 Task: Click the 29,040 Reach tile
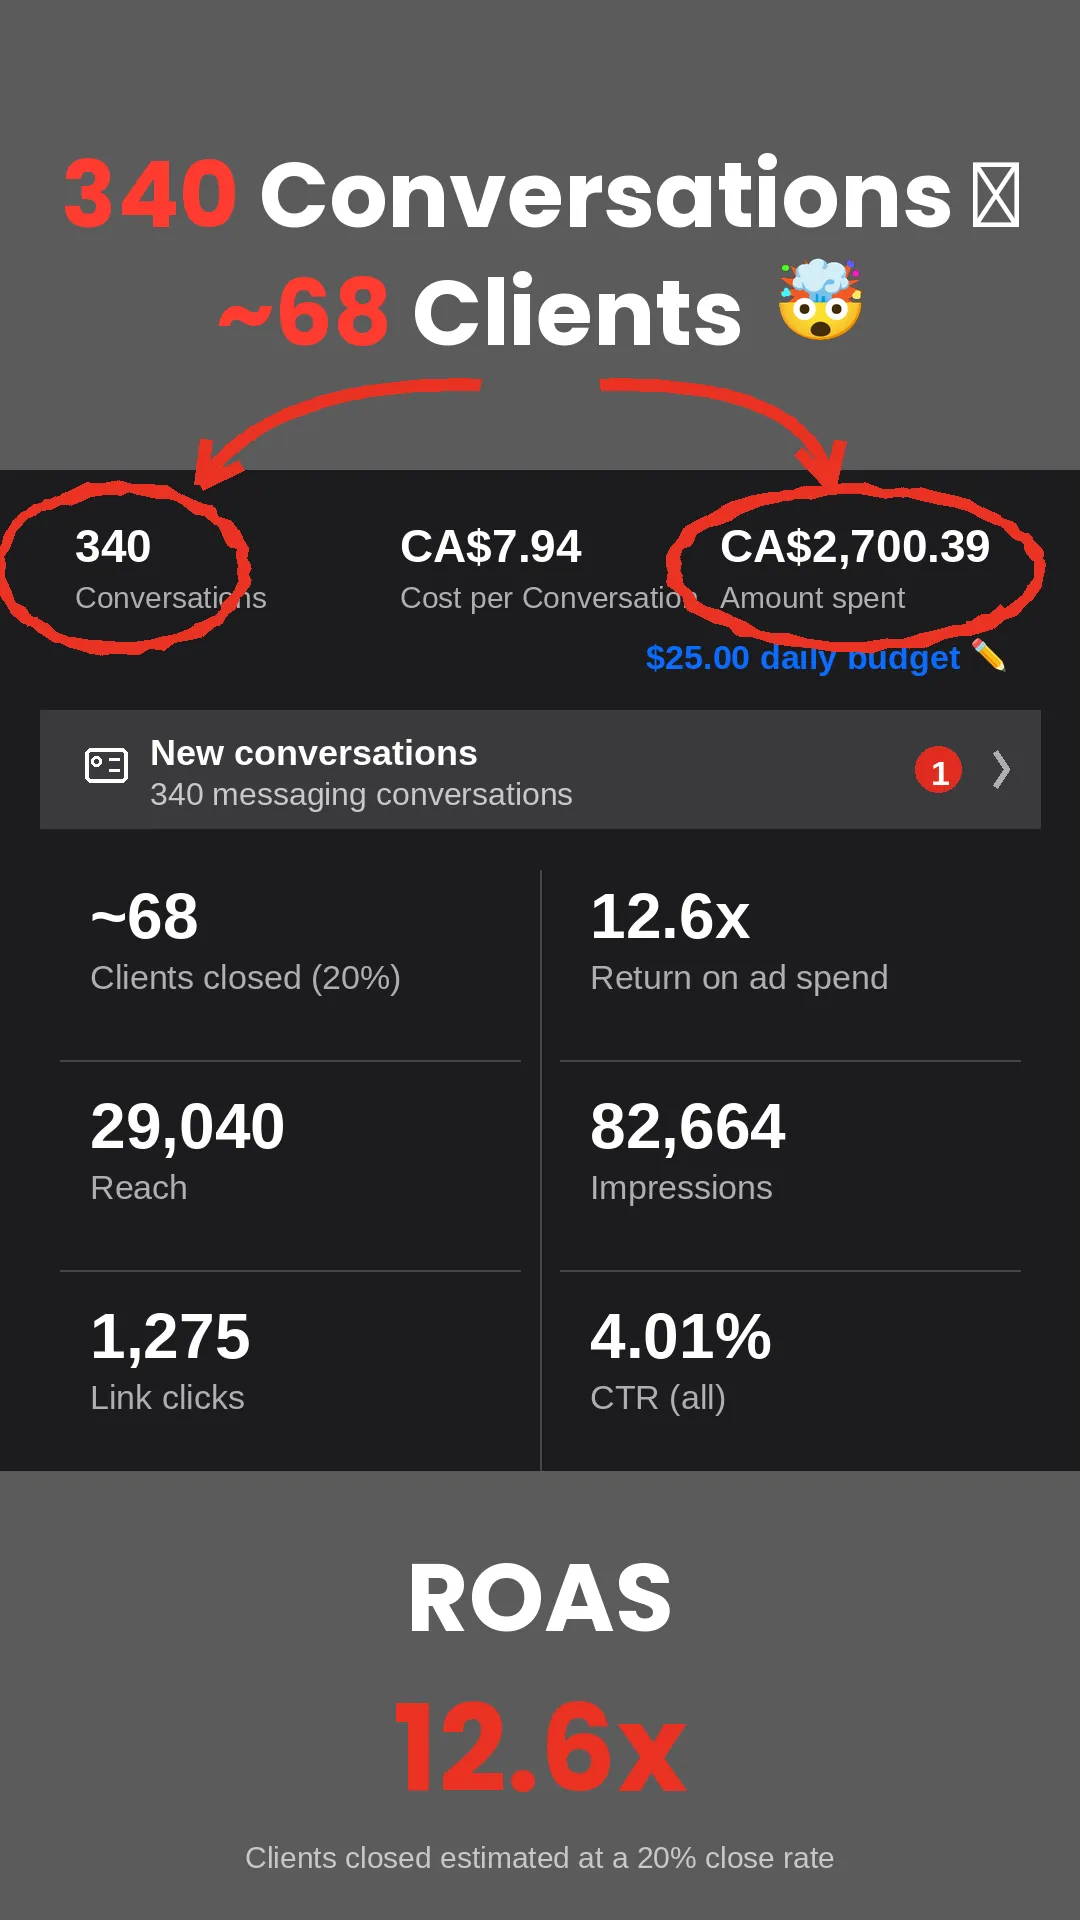click(x=290, y=1166)
